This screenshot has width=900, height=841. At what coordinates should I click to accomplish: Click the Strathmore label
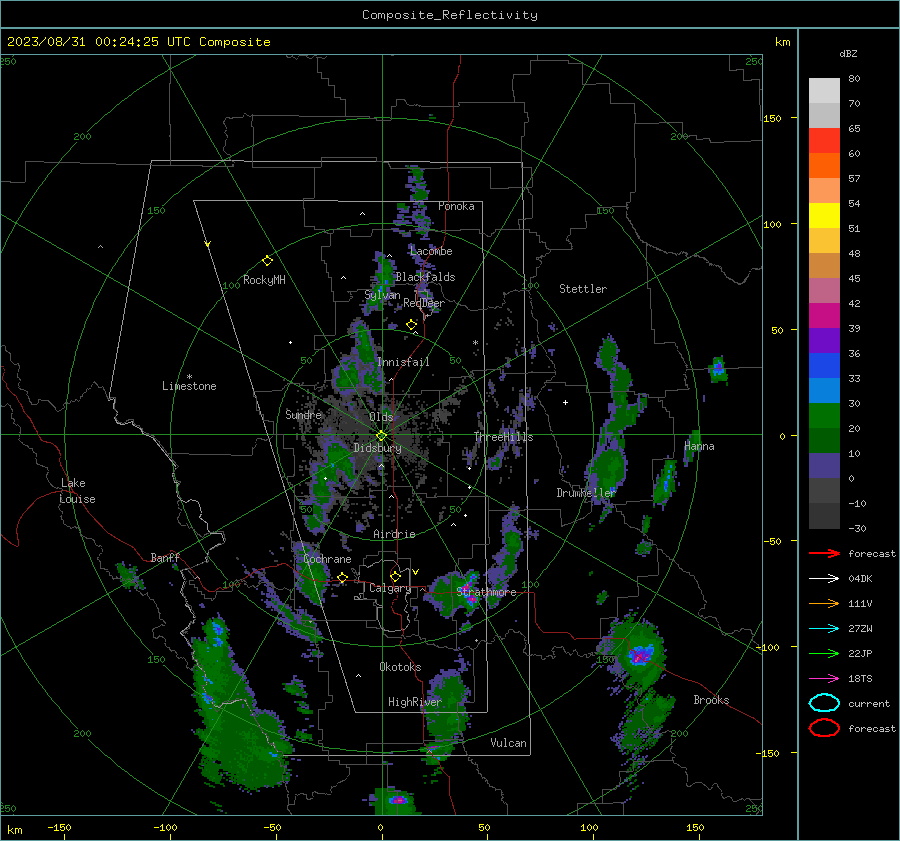pos(486,592)
